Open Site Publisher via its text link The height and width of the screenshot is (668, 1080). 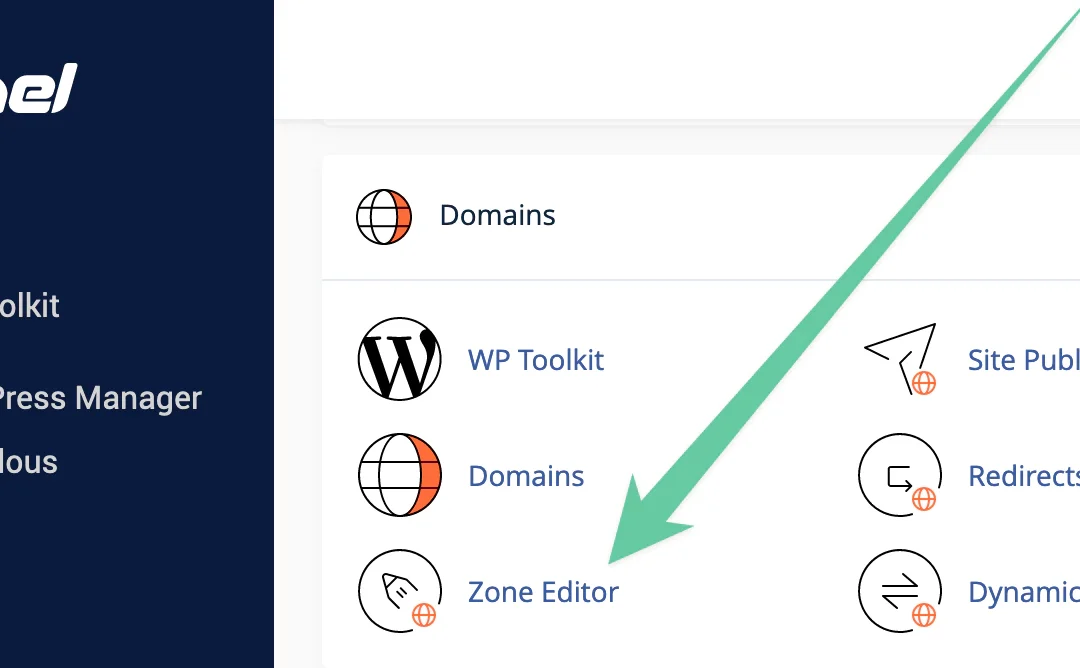tap(1022, 360)
